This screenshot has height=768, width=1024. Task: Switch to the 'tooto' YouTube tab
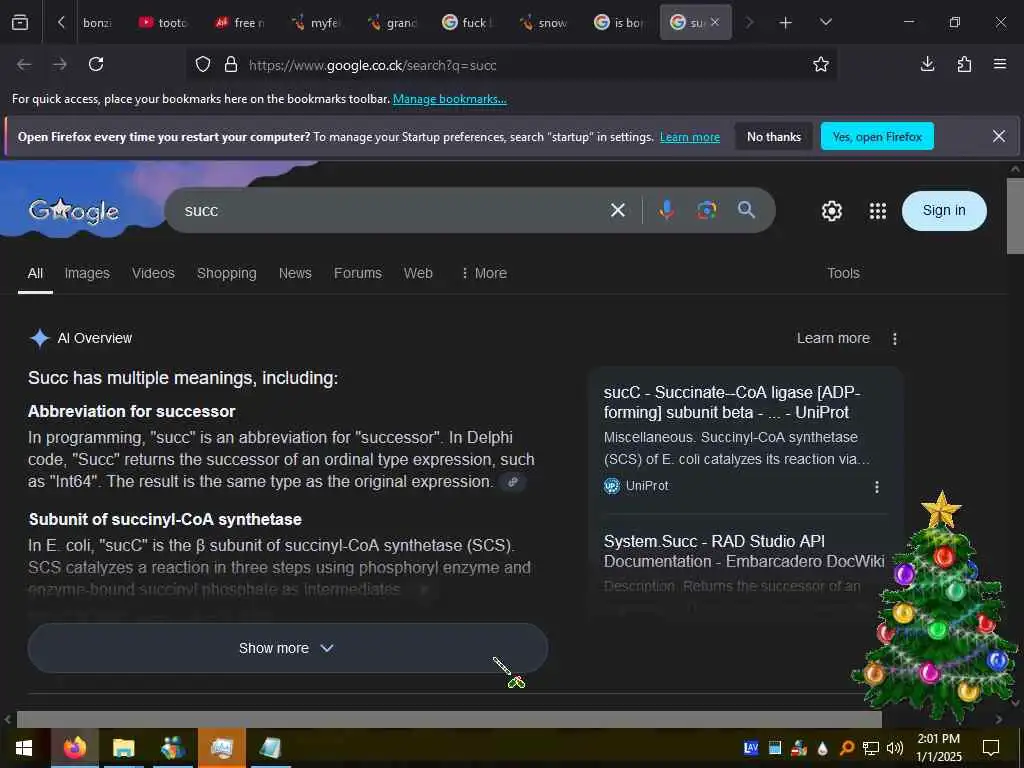coord(163,23)
